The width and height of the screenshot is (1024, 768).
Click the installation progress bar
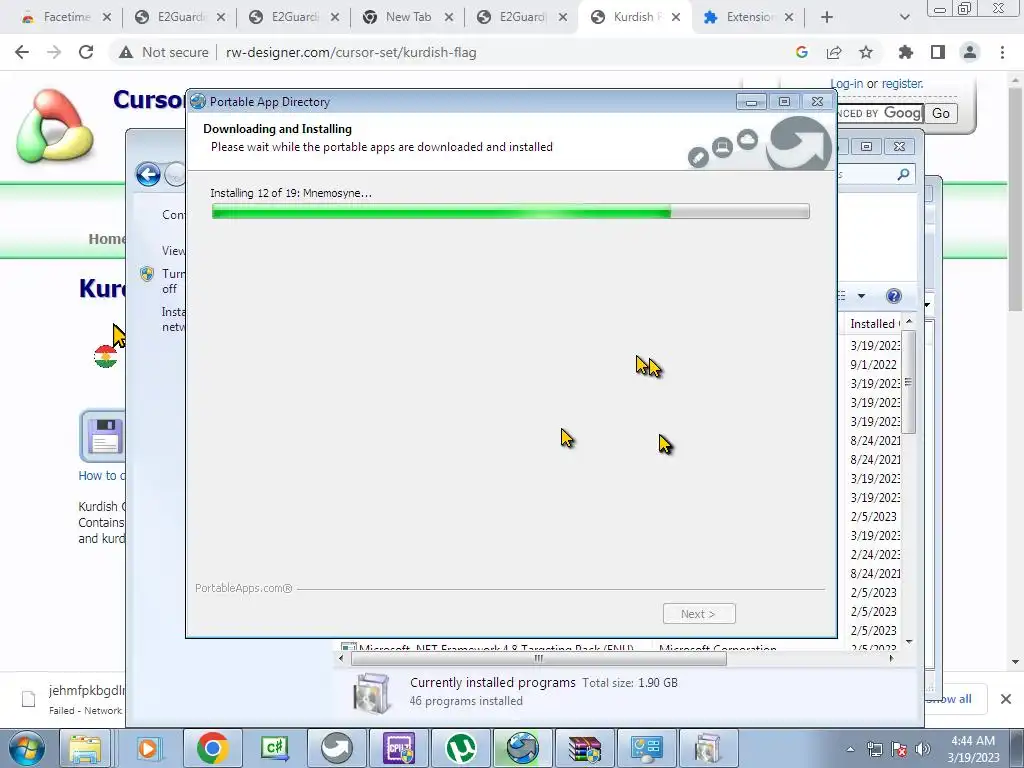pos(510,211)
